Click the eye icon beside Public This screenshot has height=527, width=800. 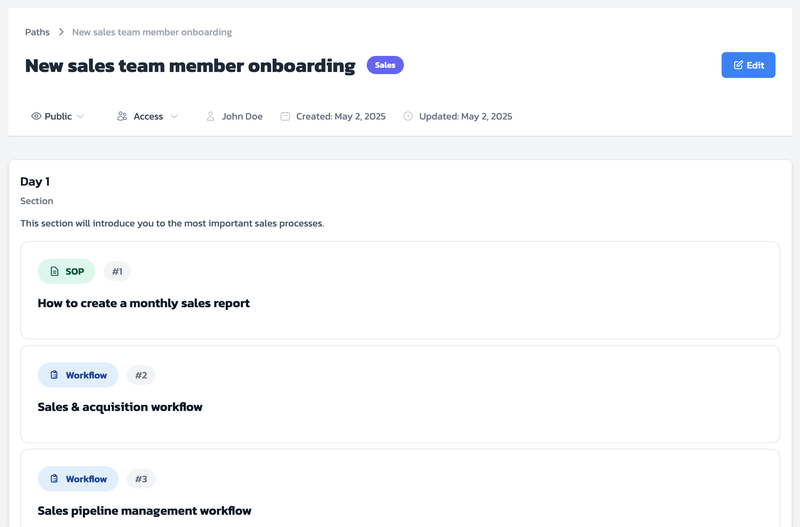pyautogui.click(x=36, y=117)
